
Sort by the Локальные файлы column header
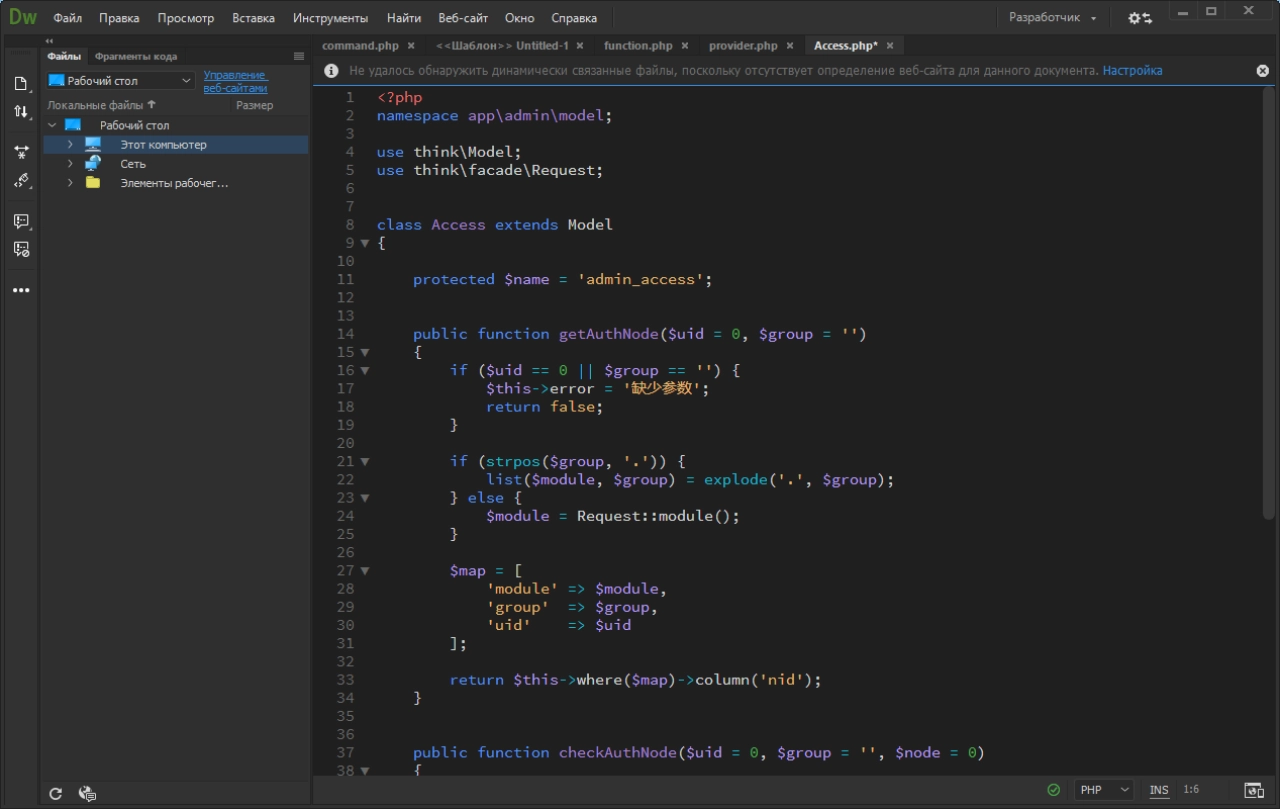pyautogui.click(x=102, y=105)
